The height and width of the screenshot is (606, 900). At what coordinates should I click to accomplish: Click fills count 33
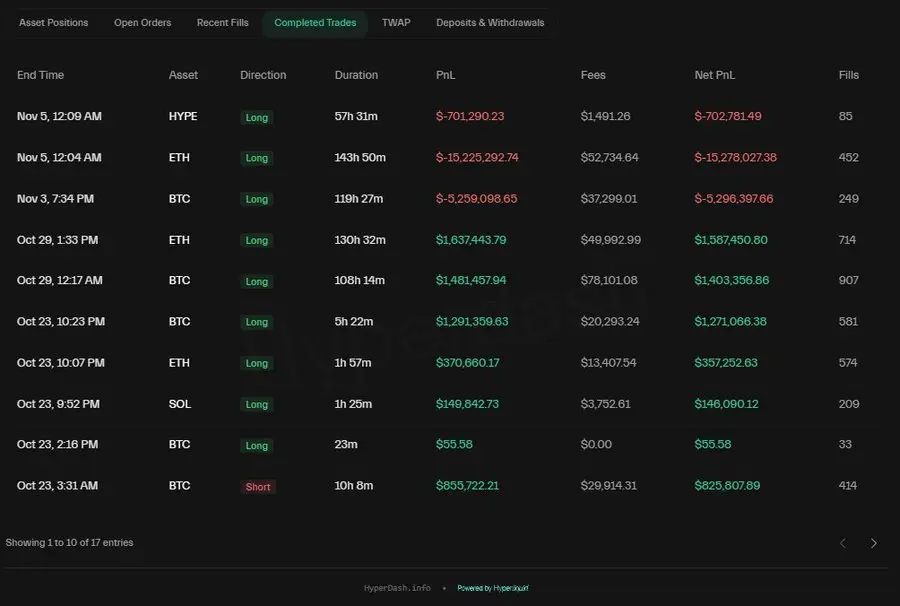pos(845,445)
